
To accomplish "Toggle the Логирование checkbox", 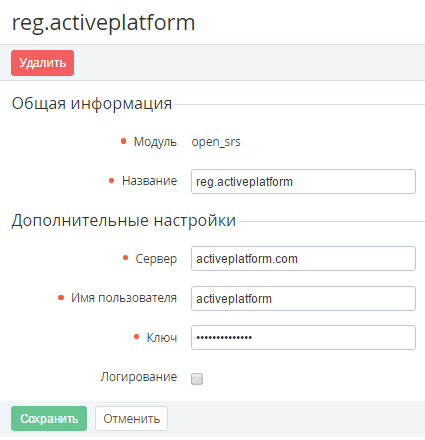I will [x=197, y=379].
